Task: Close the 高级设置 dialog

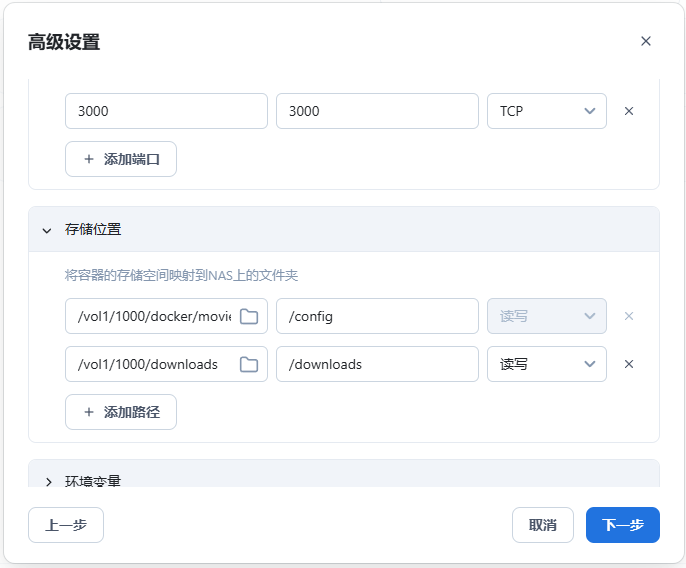Action: [645, 41]
